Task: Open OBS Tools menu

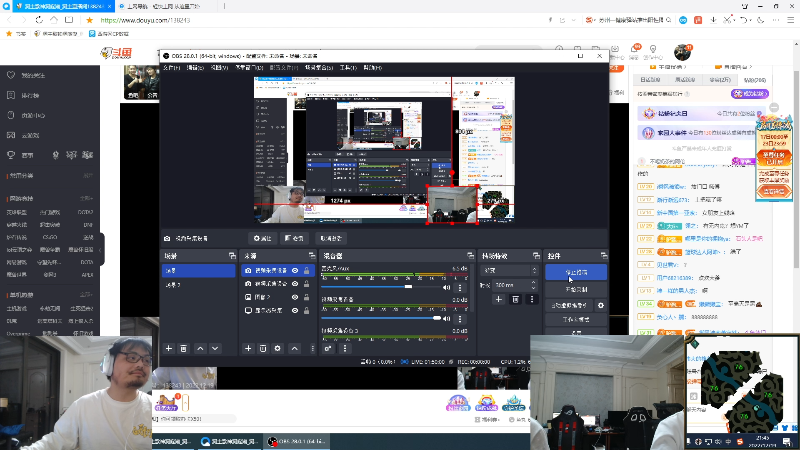Action: coord(348,68)
